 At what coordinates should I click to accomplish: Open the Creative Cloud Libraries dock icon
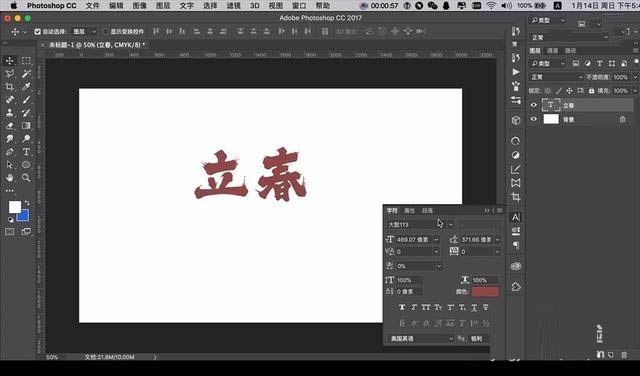point(516,267)
